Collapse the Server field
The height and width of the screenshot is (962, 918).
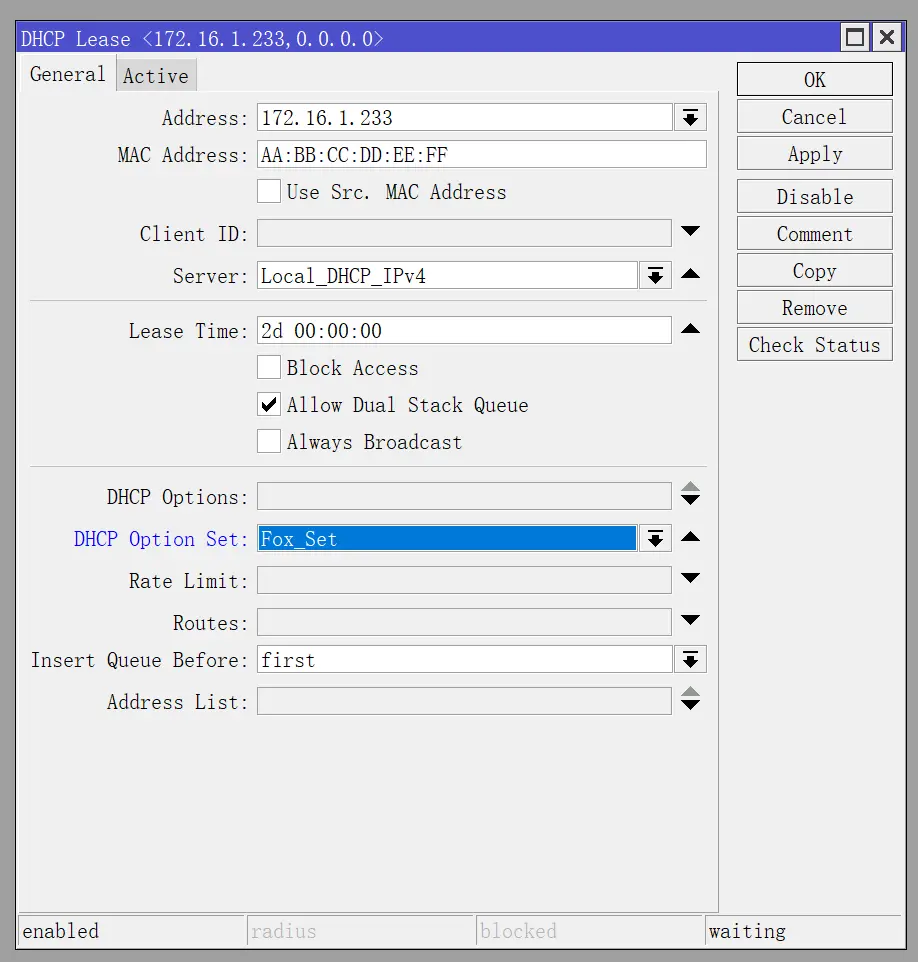click(x=690, y=274)
